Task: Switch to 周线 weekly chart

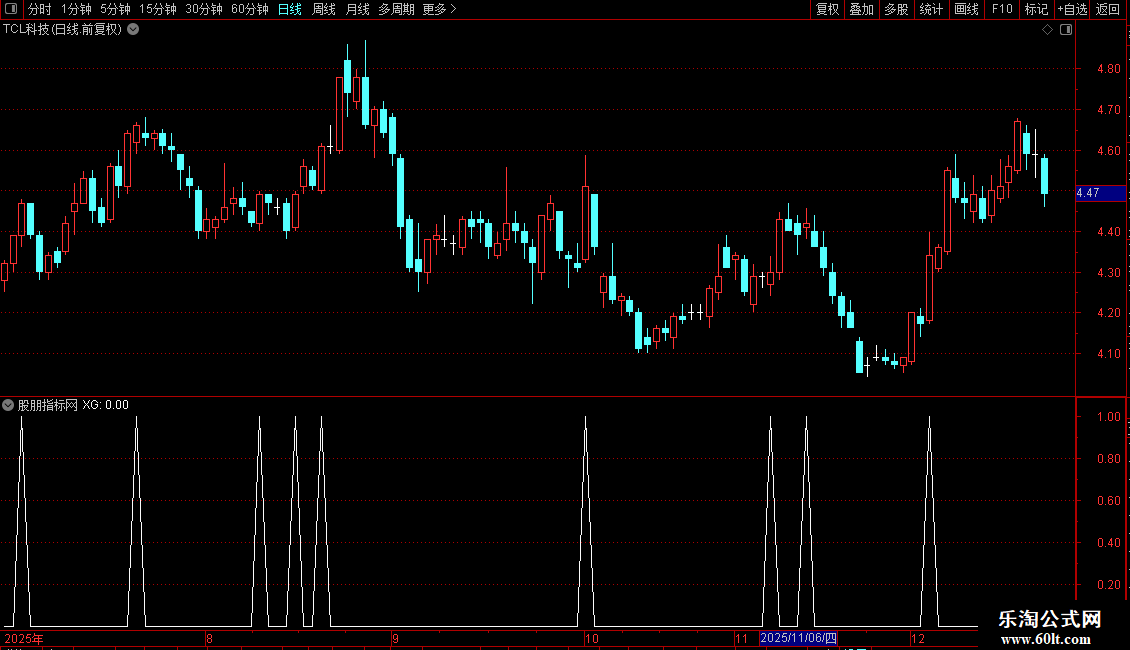Action: 324,9
